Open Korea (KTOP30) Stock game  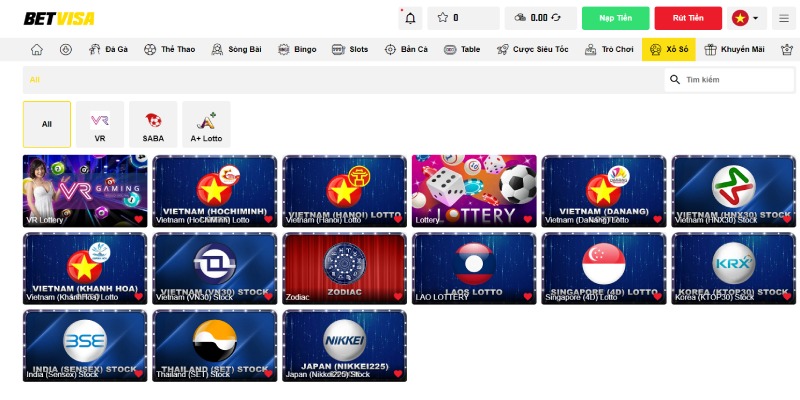coord(733,268)
